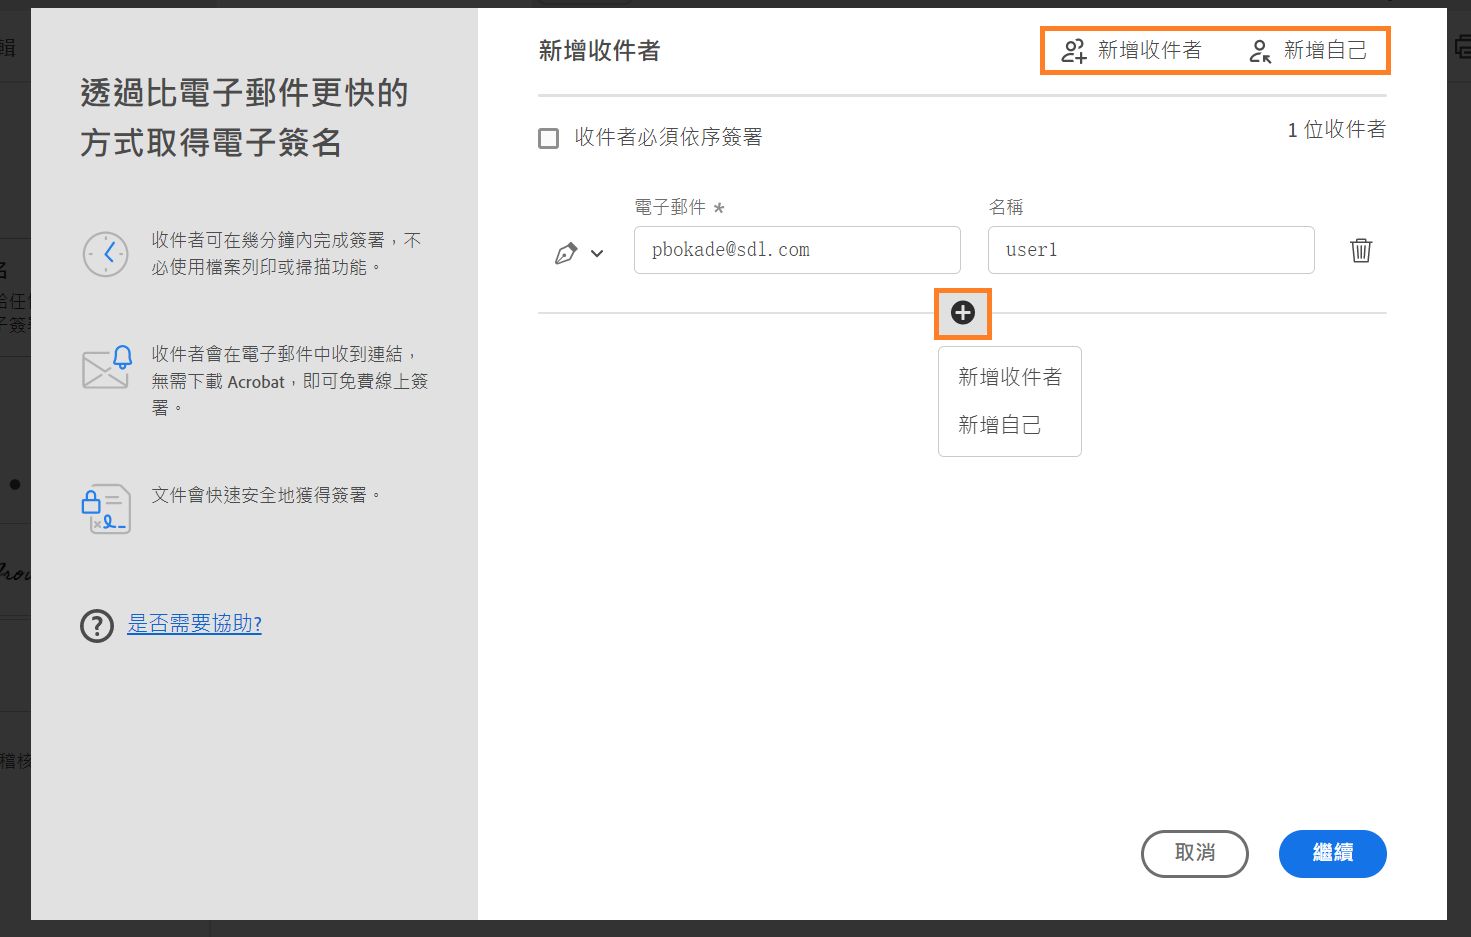Toggle signing order for recipients

548,137
